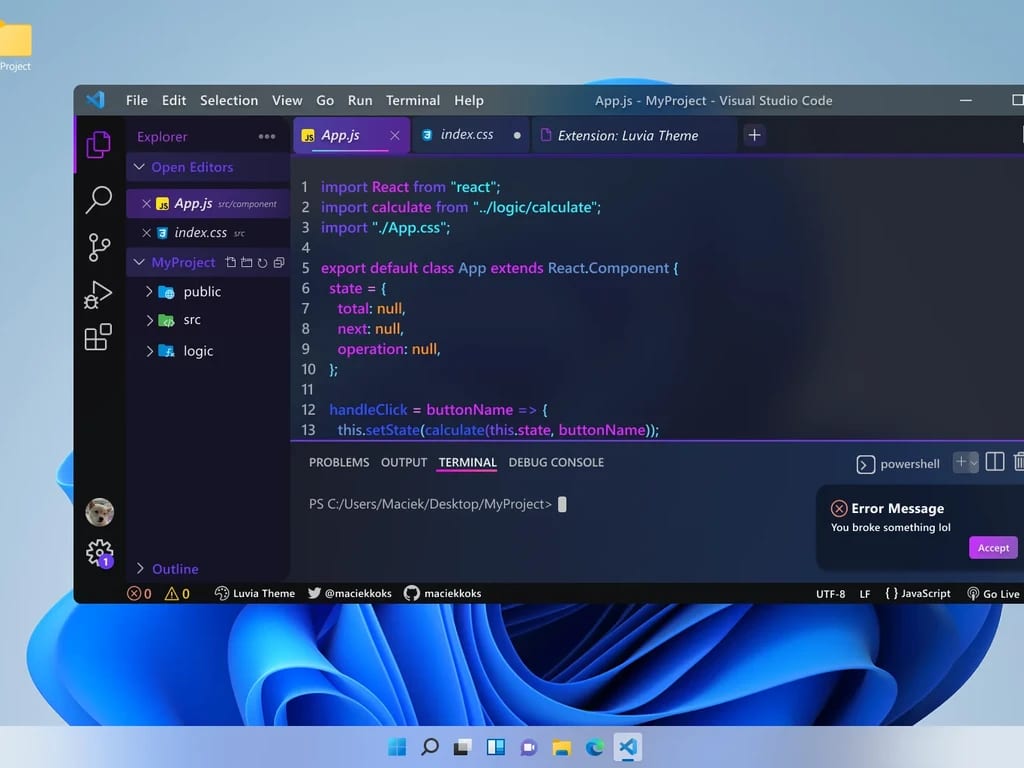This screenshot has height=768, width=1024.
Task: Open the View menu
Action: coord(287,101)
